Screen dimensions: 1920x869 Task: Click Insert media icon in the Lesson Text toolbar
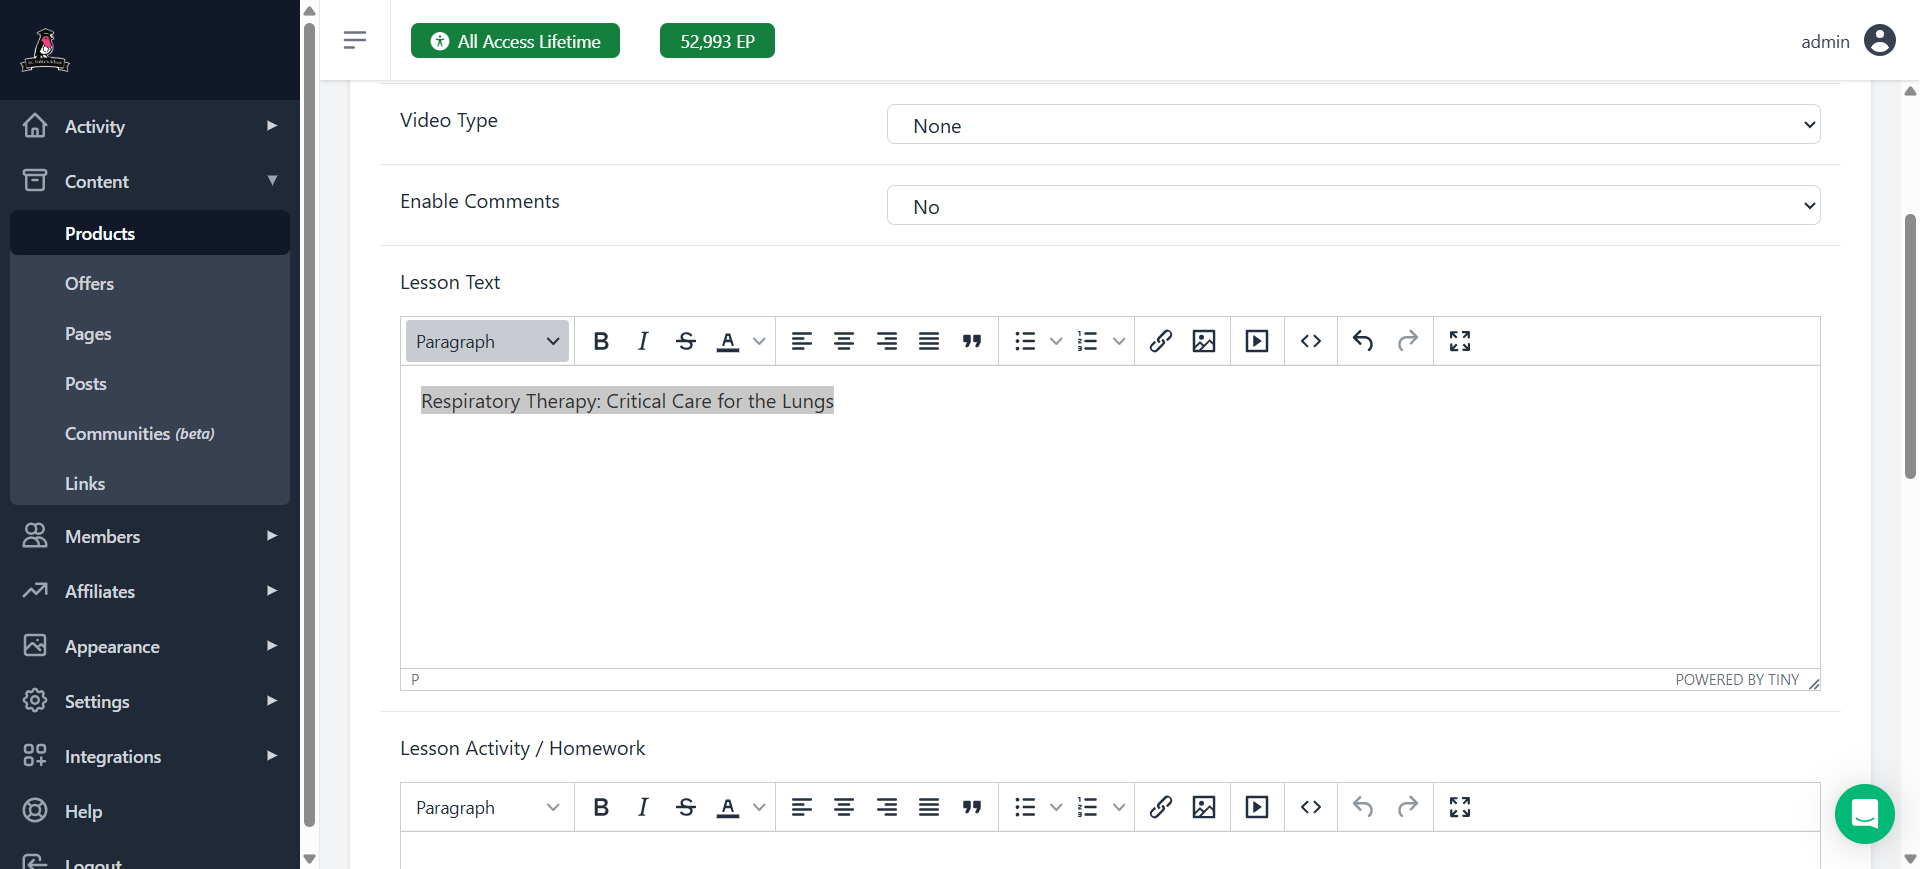tap(1257, 341)
